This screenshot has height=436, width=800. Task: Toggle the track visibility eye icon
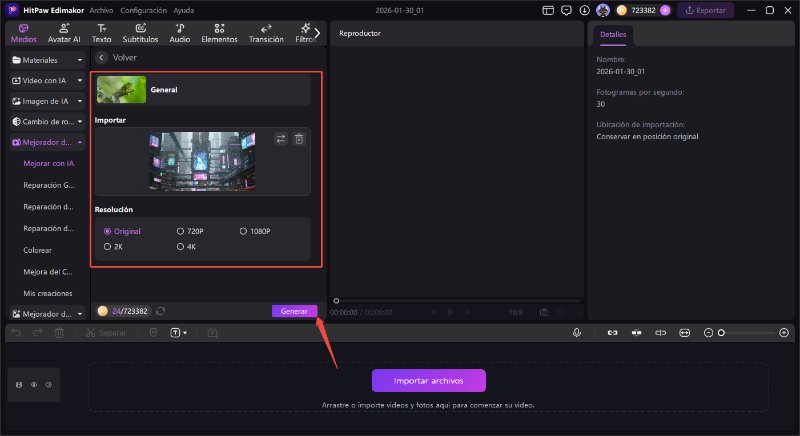34,384
